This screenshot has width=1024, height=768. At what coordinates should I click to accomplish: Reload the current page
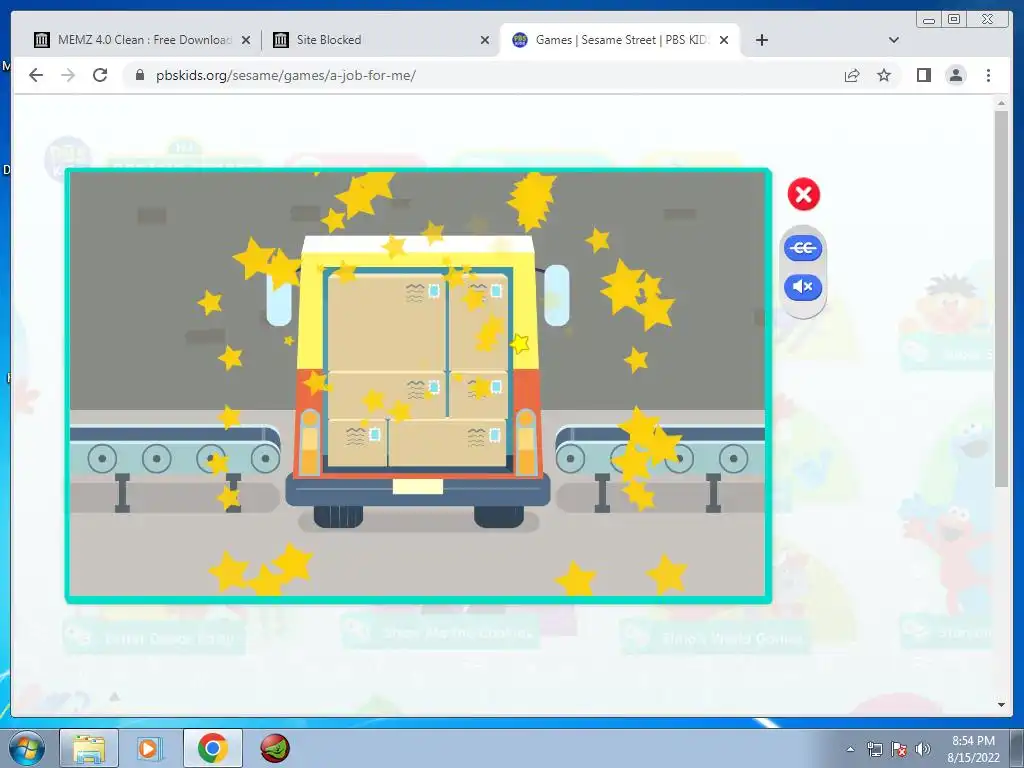point(100,75)
